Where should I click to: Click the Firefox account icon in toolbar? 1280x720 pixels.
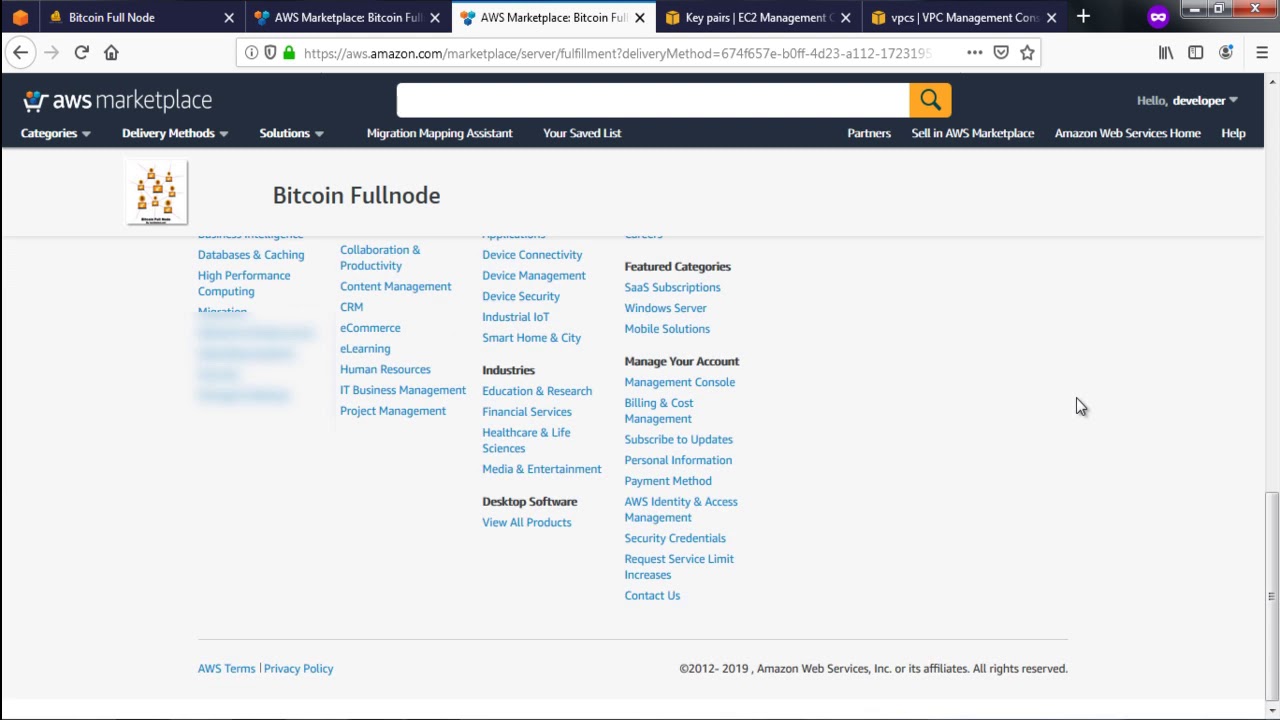pos(1226,53)
